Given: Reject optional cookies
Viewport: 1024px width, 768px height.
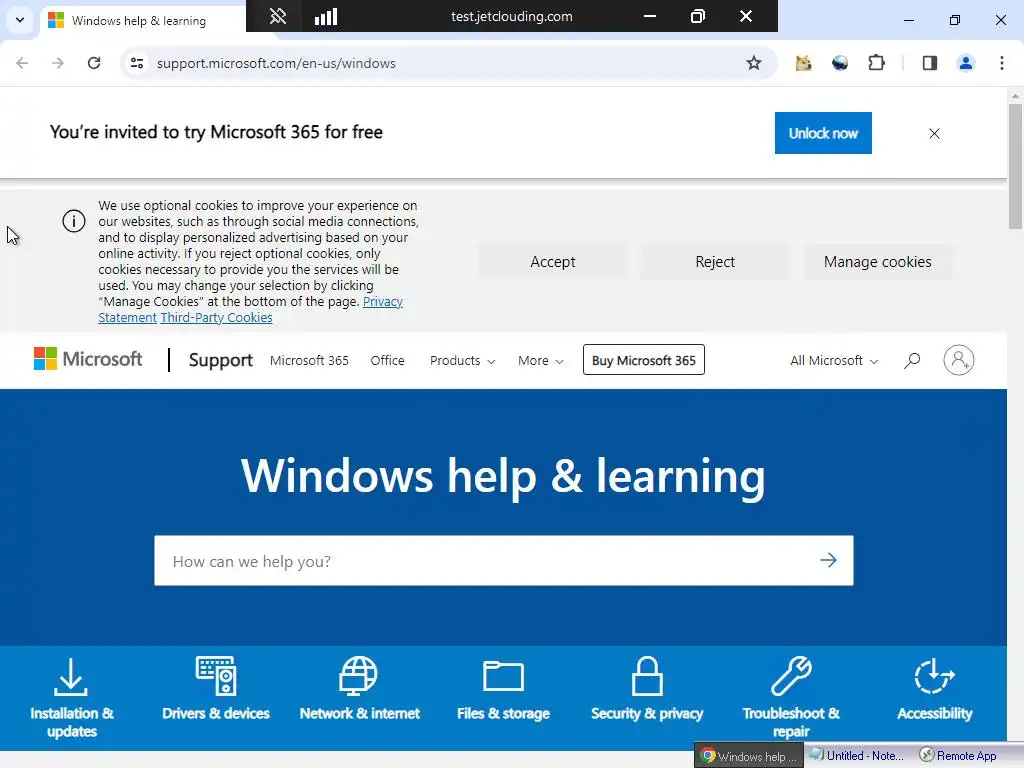Looking at the screenshot, I should click(x=715, y=262).
